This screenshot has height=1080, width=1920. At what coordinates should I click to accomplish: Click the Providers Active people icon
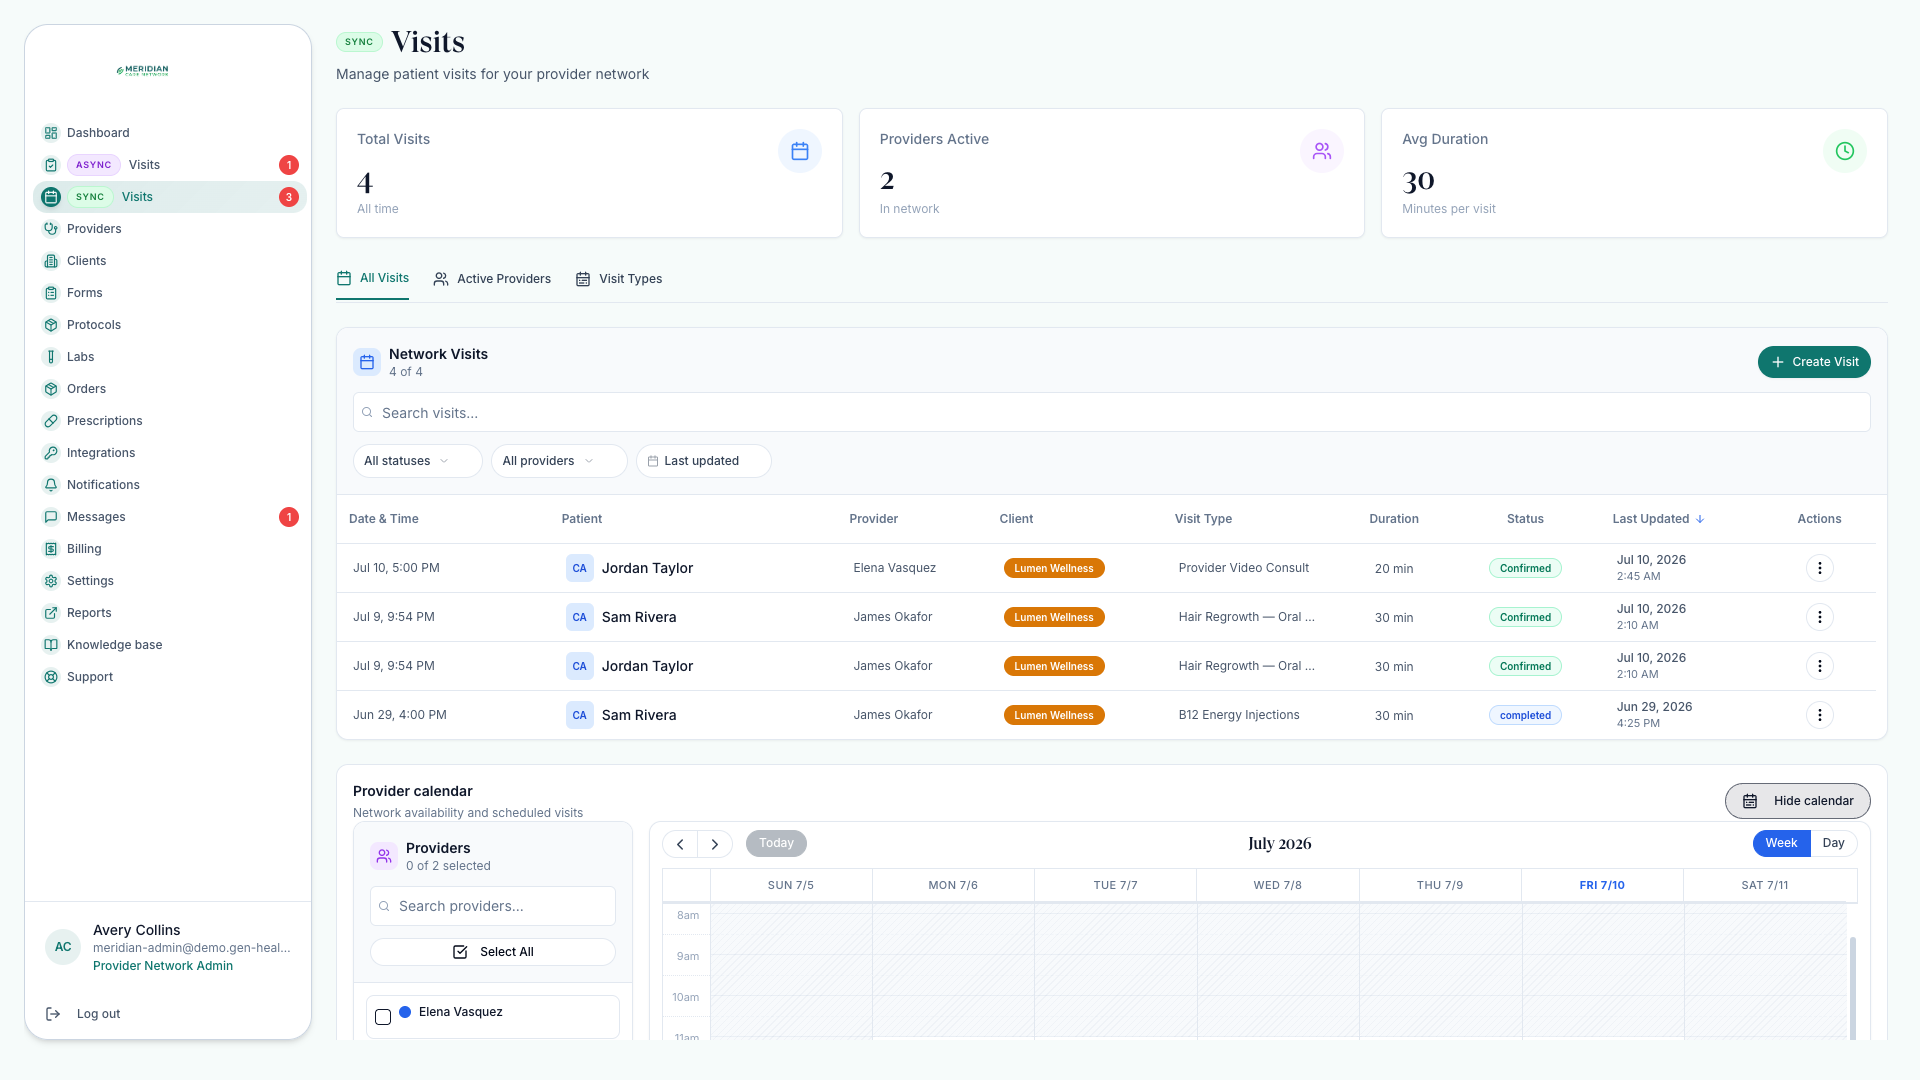1322,151
